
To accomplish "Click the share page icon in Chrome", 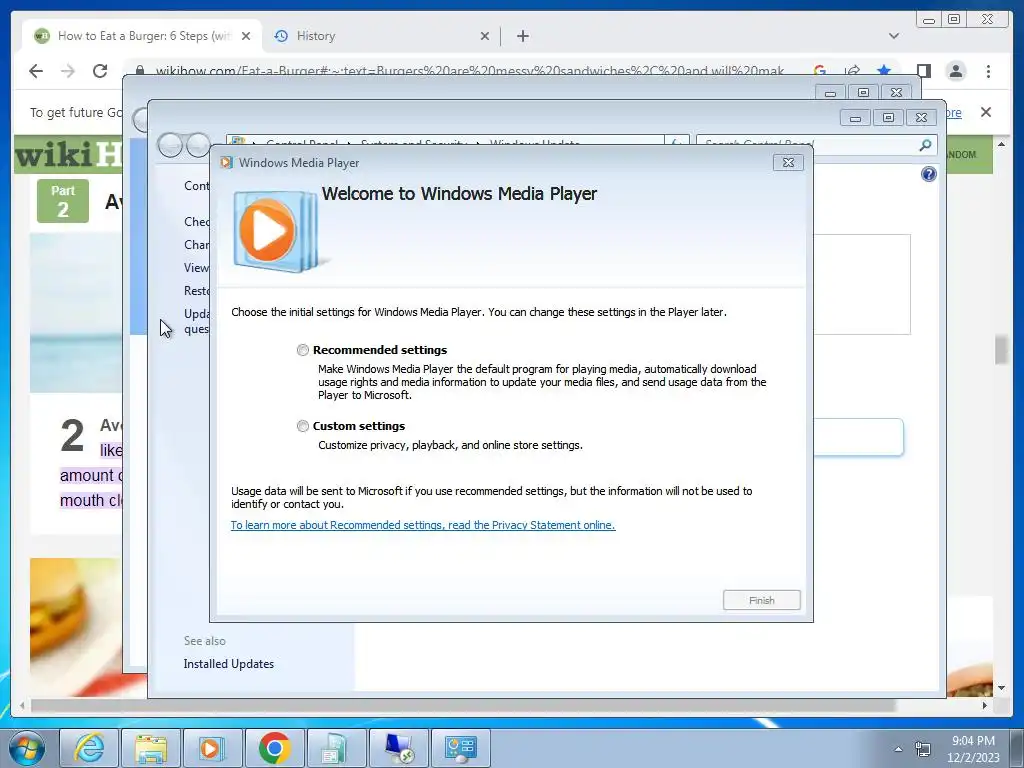I will pos(852,71).
